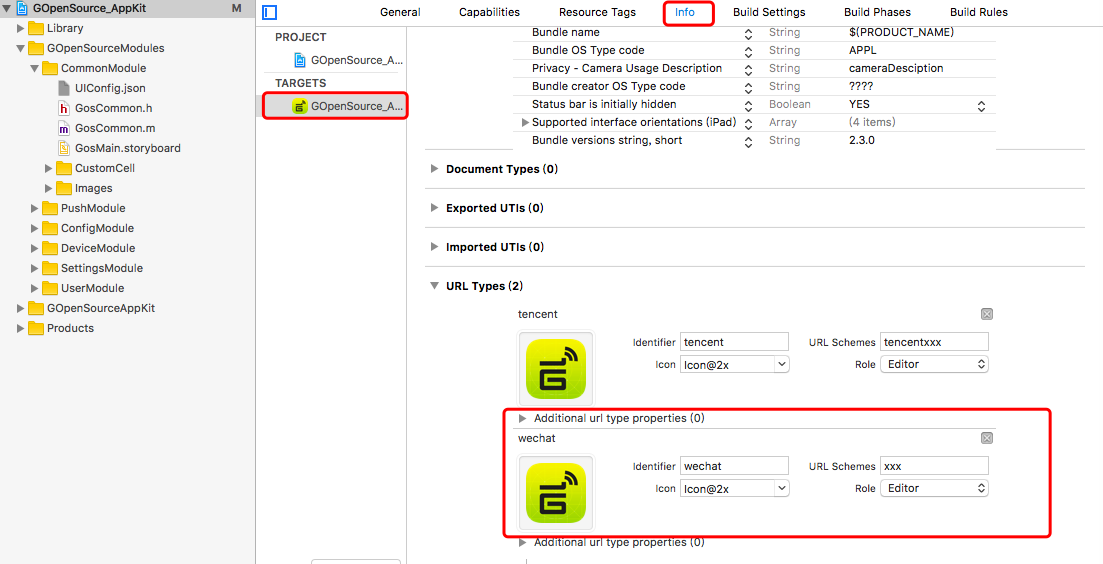This screenshot has height=564, width=1103.
Task: Open the Role dropdown for wechat
Action: pyautogui.click(x=934, y=488)
